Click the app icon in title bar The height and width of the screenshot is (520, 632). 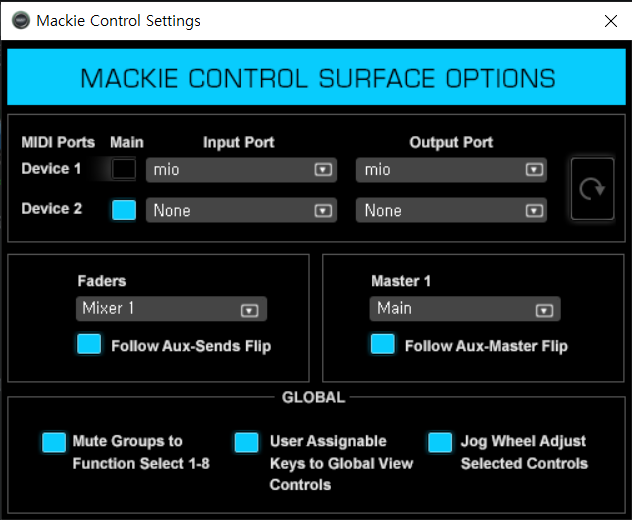click(19, 20)
